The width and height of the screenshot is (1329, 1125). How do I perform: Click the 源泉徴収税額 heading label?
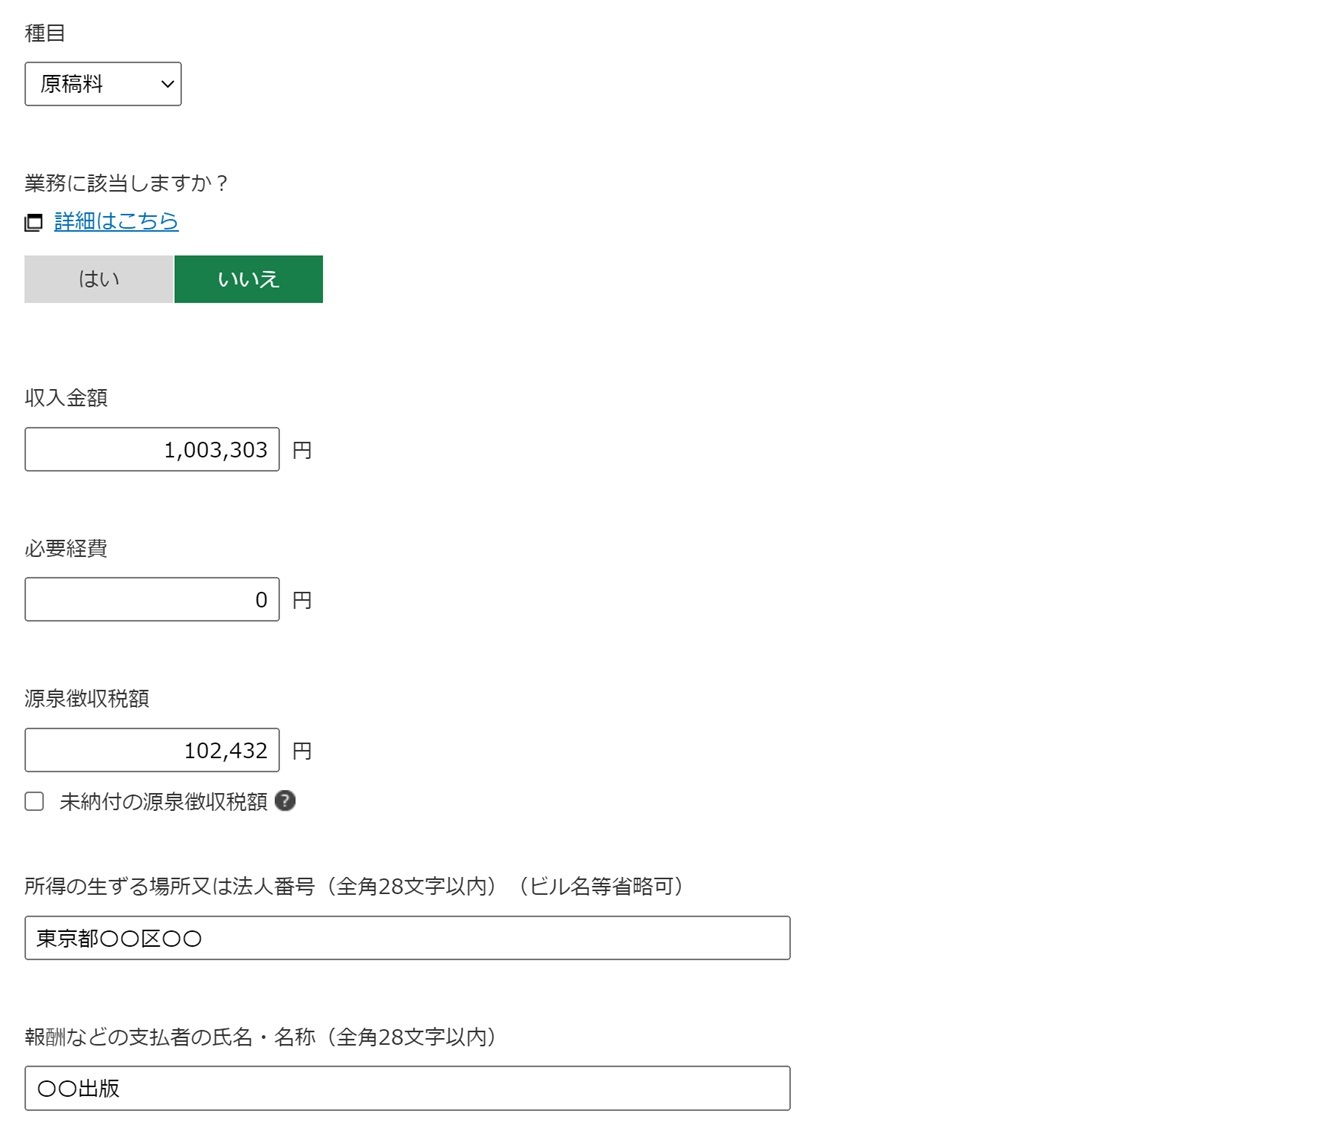click(x=87, y=699)
